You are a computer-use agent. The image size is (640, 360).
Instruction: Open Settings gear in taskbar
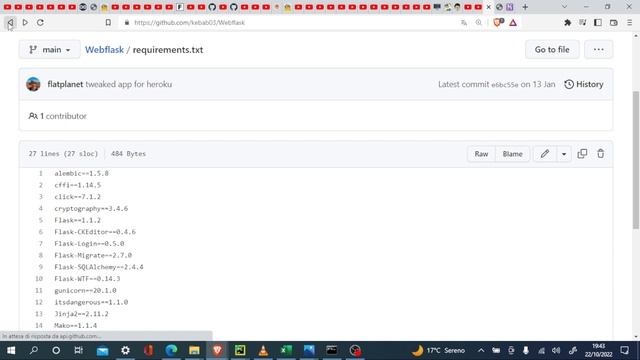[125, 351]
